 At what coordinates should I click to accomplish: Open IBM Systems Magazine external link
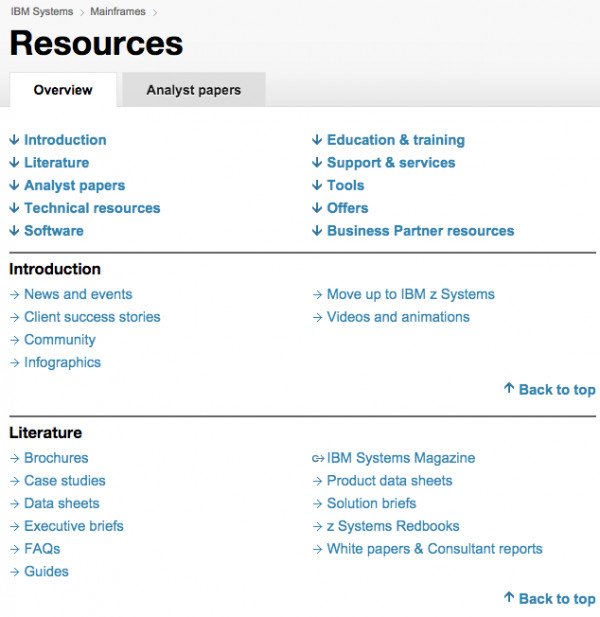(401, 458)
